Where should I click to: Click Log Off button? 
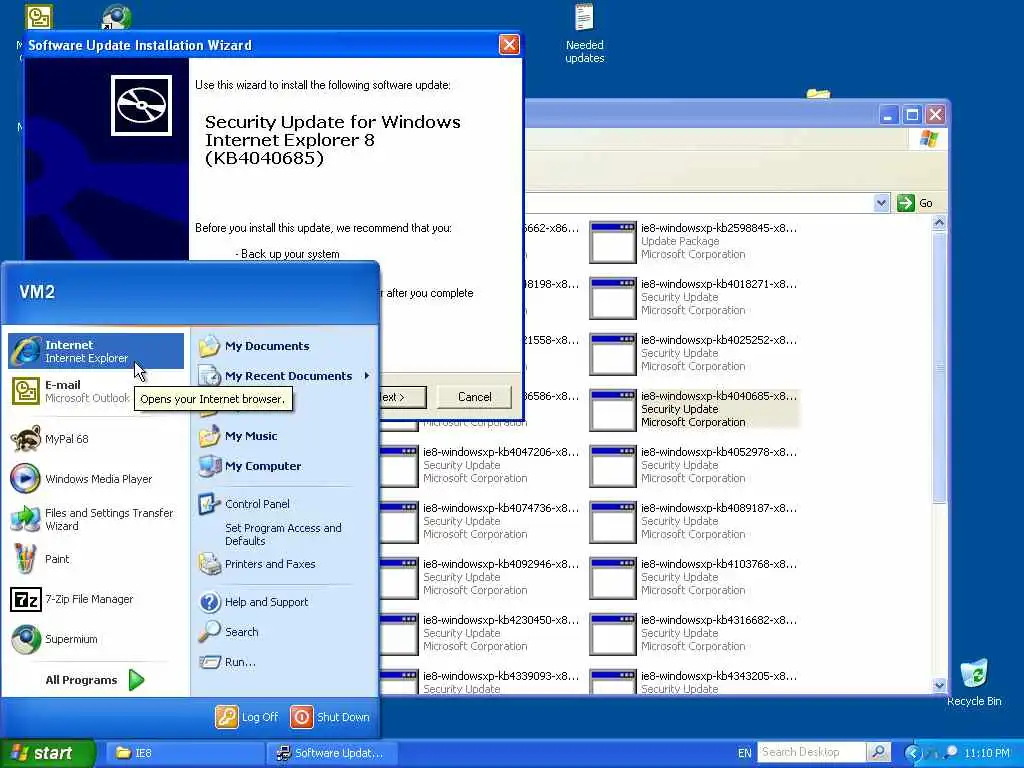[x=247, y=717]
